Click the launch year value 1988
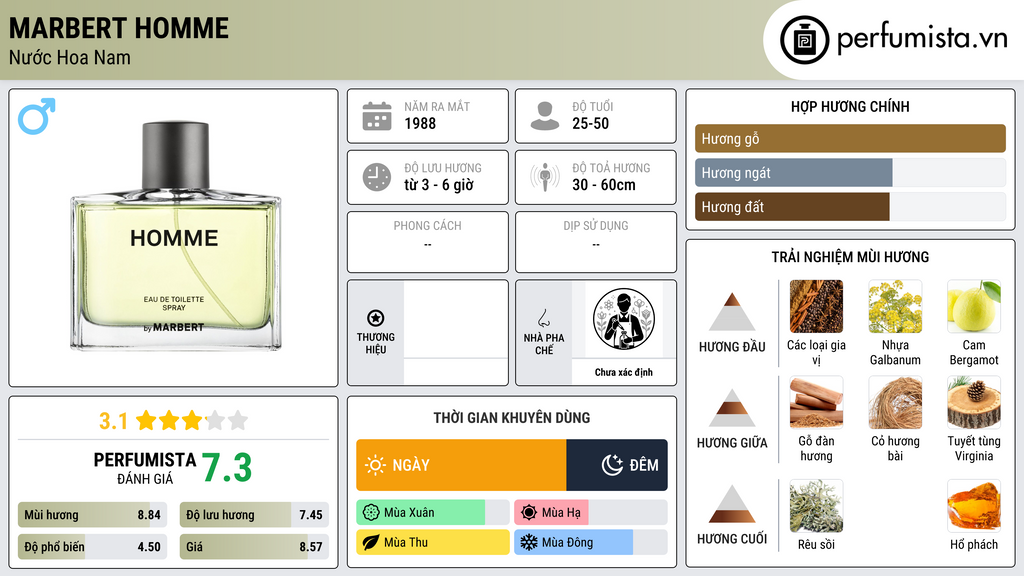The image size is (1024, 576). click(420, 123)
